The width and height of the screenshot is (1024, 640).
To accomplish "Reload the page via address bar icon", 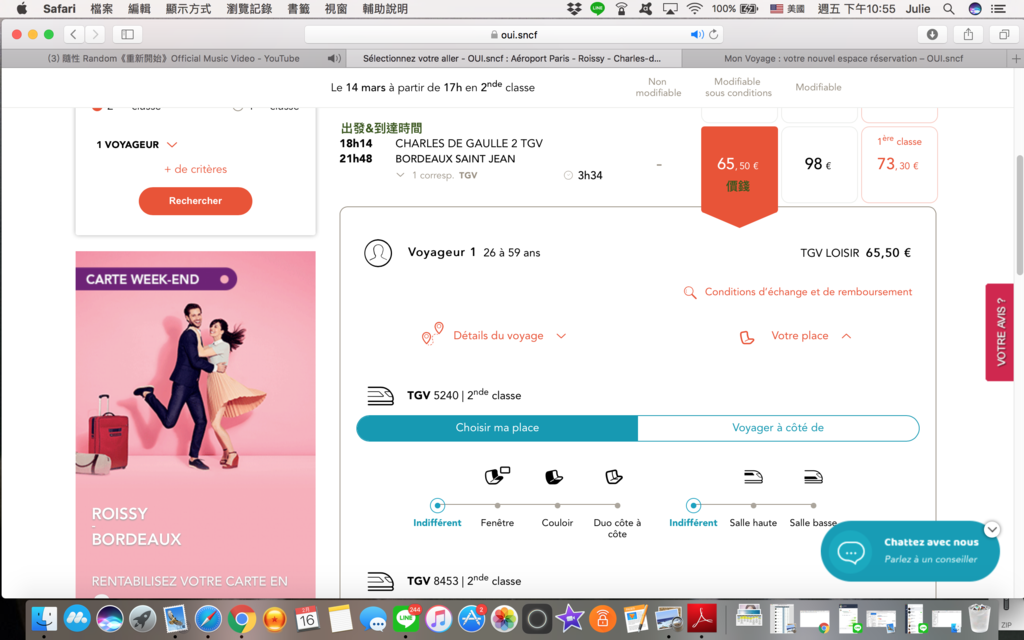I will coord(714,35).
